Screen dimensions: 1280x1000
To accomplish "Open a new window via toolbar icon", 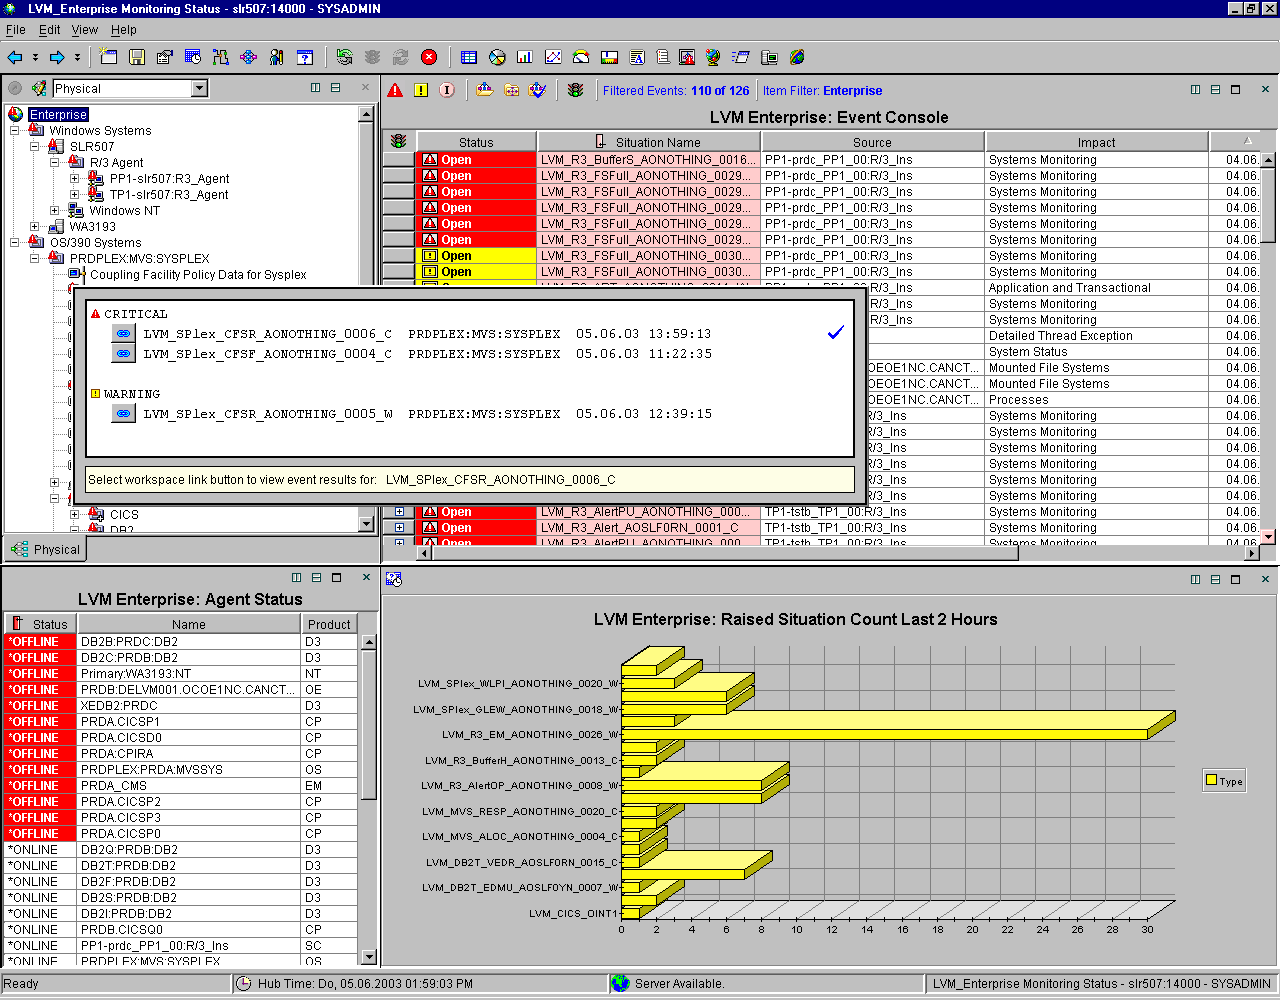I will pyautogui.click(x=109, y=57).
